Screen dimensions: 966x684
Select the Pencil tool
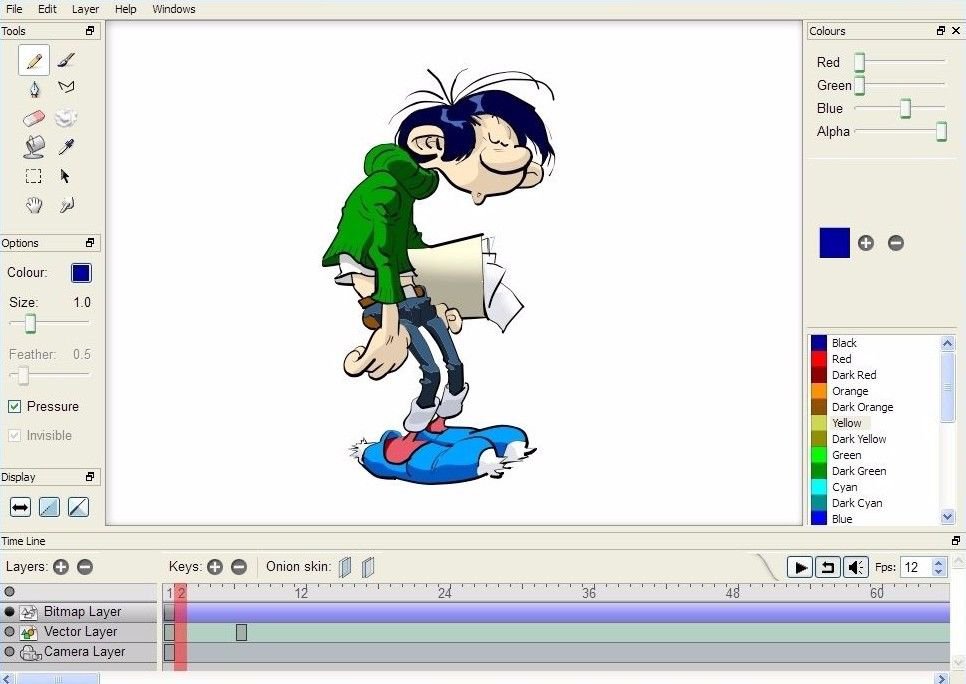point(33,59)
